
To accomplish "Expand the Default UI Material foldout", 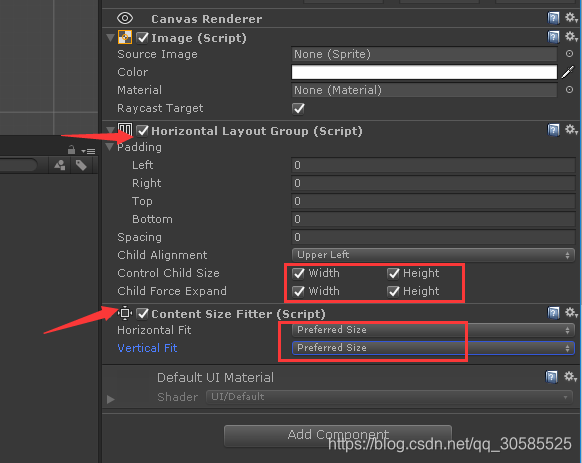I will pyautogui.click(x=110, y=400).
